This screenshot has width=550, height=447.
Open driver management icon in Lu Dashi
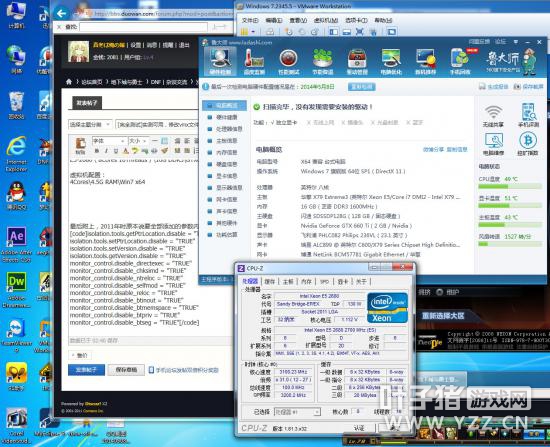coord(357,62)
